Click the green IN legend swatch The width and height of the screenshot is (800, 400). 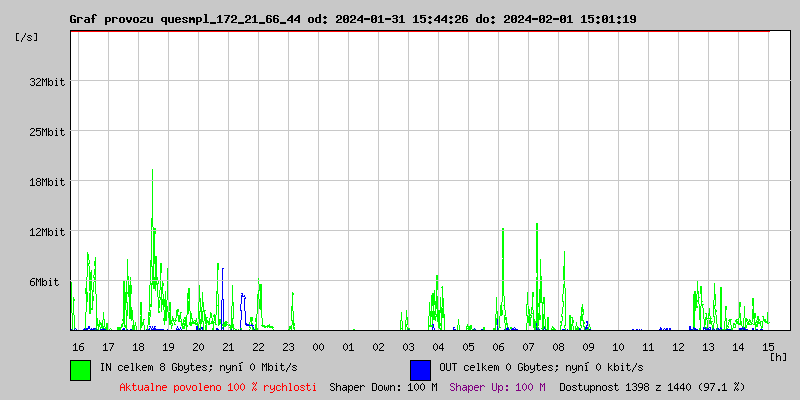80,369
